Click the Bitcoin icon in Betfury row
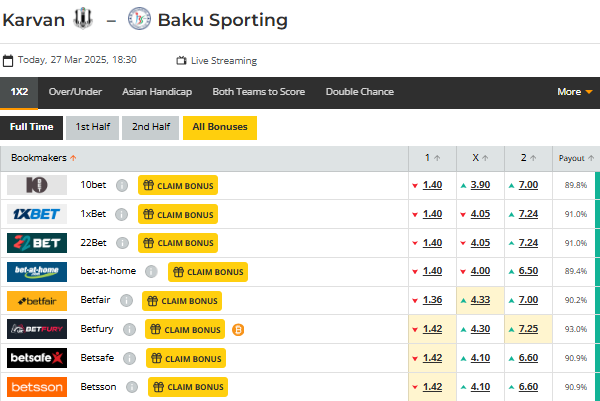600x401 pixels. (x=238, y=329)
